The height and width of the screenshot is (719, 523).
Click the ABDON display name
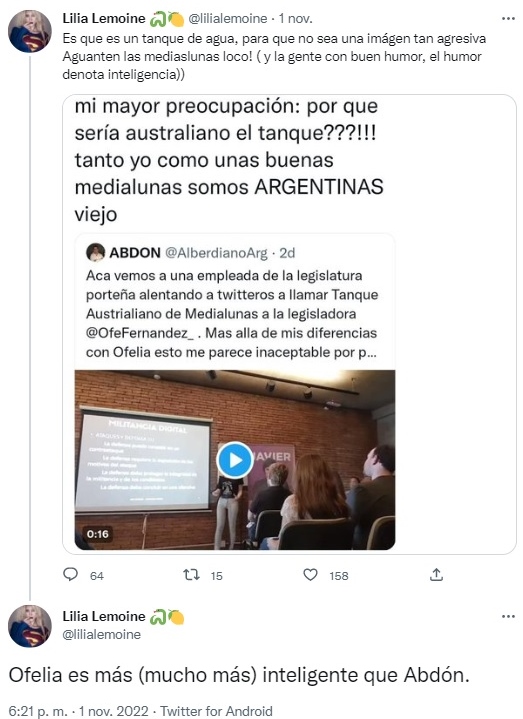[135, 253]
